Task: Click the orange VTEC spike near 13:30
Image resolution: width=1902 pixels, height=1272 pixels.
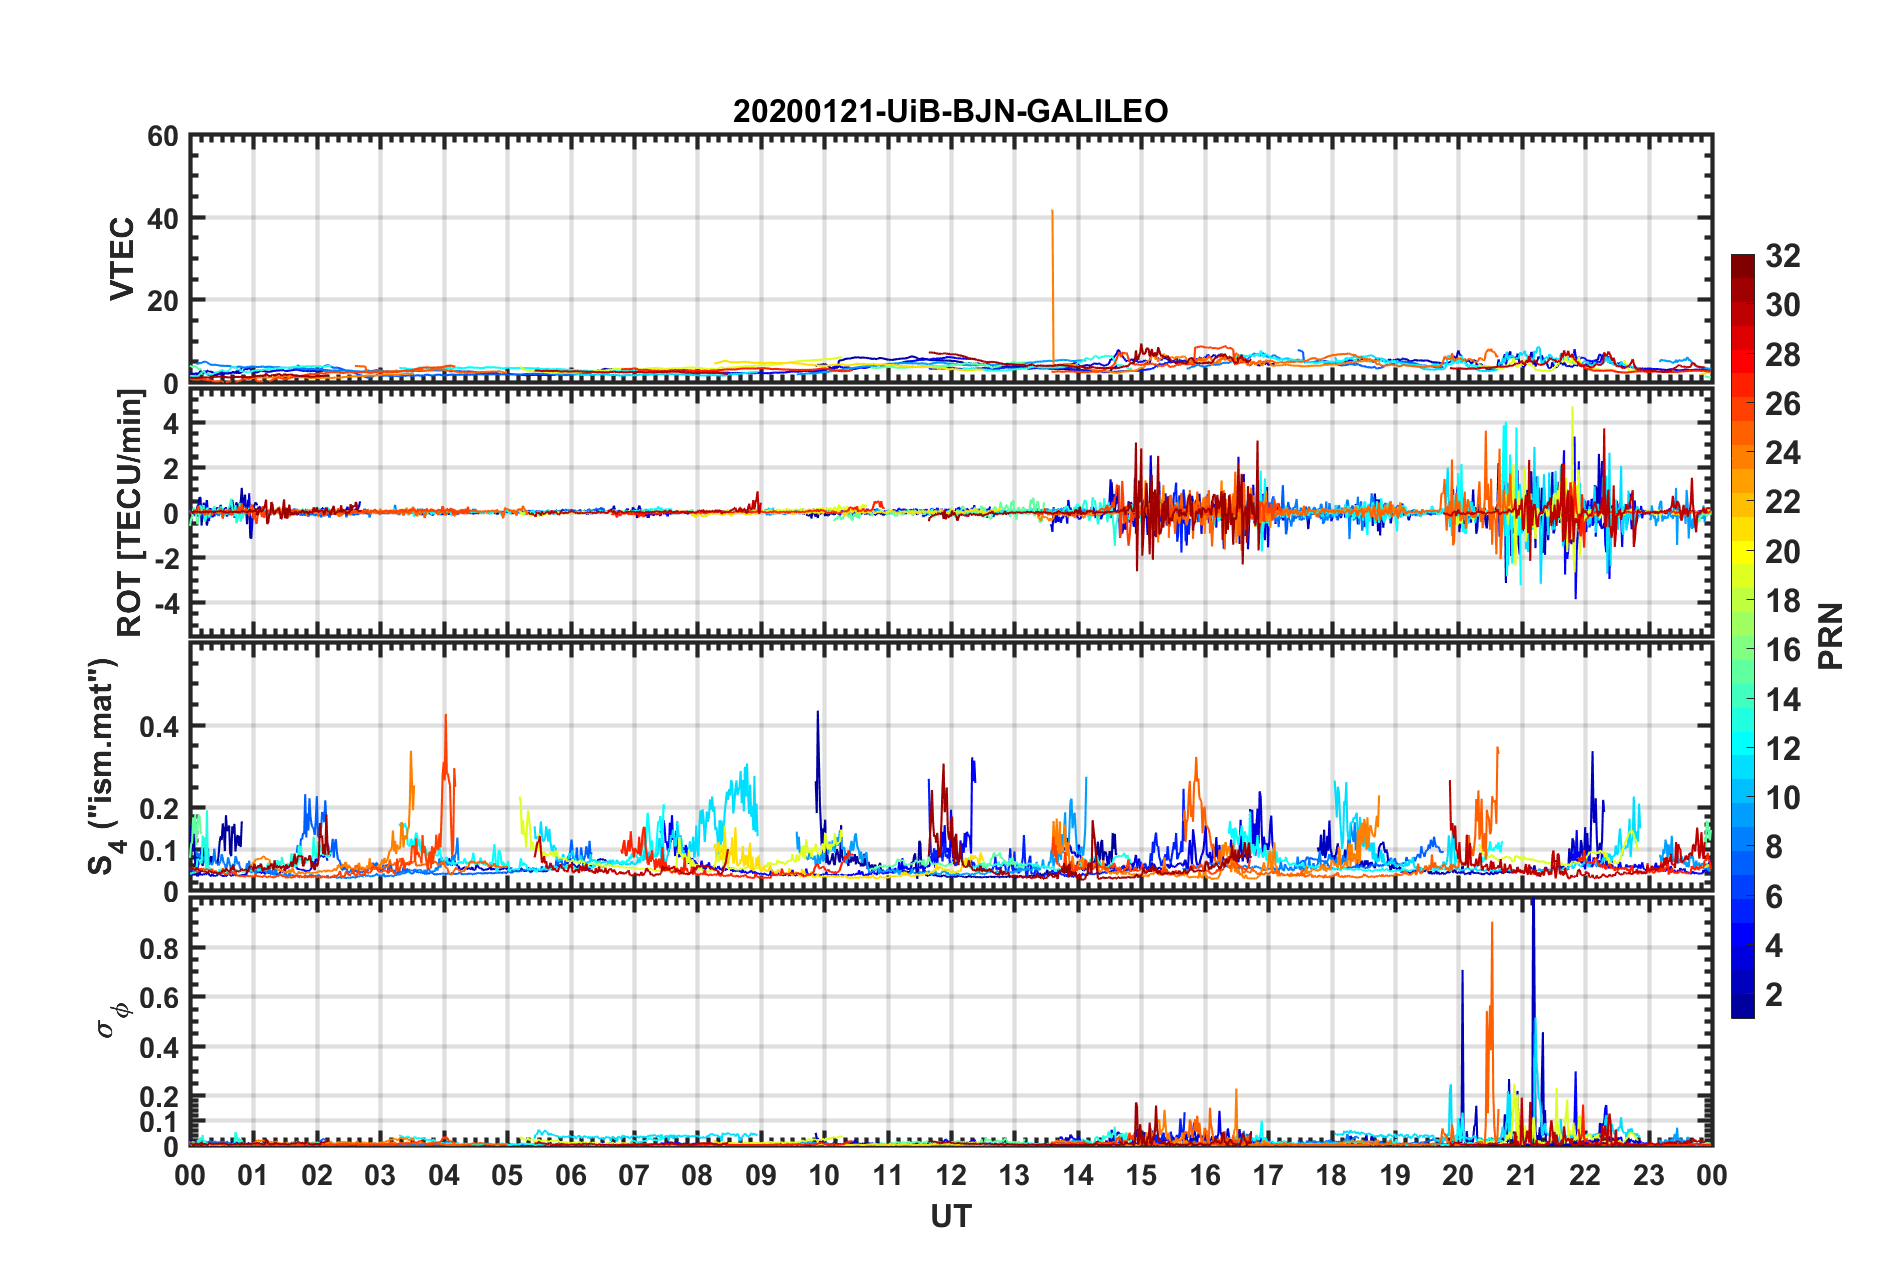Action: coord(1052,285)
